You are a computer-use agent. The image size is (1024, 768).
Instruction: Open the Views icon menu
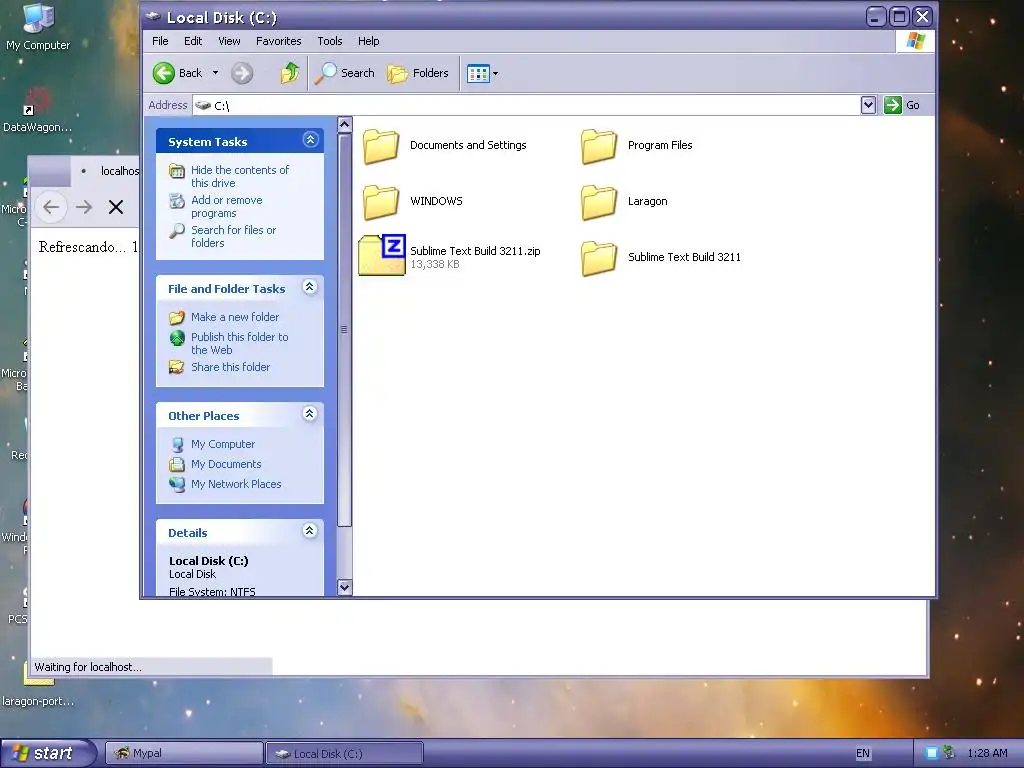tap(482, 74)
